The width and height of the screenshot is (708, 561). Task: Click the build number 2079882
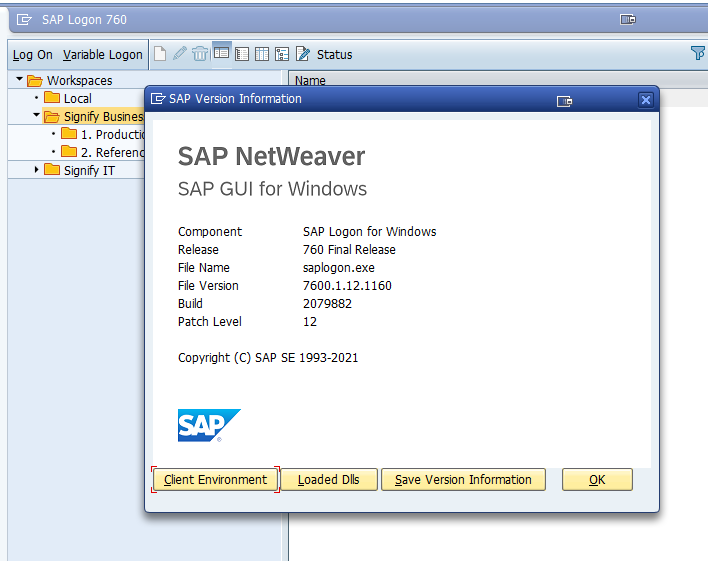click(x=327, y=304)
